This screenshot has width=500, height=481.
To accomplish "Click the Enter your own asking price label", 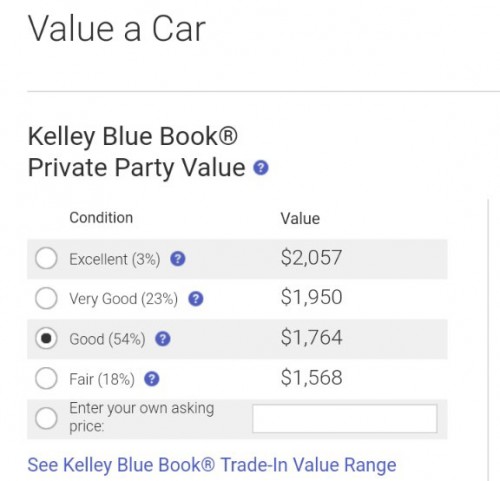I will [142, 417].
